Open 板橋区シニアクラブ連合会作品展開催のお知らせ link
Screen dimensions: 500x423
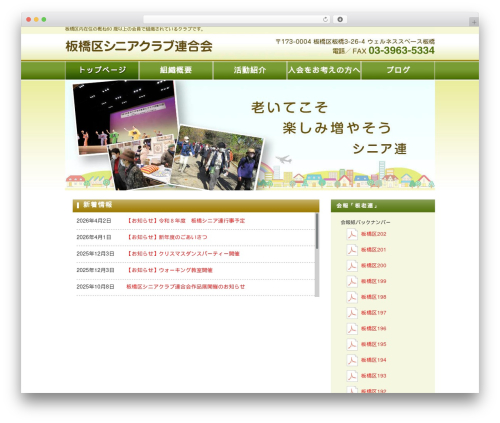click(186, 287)
